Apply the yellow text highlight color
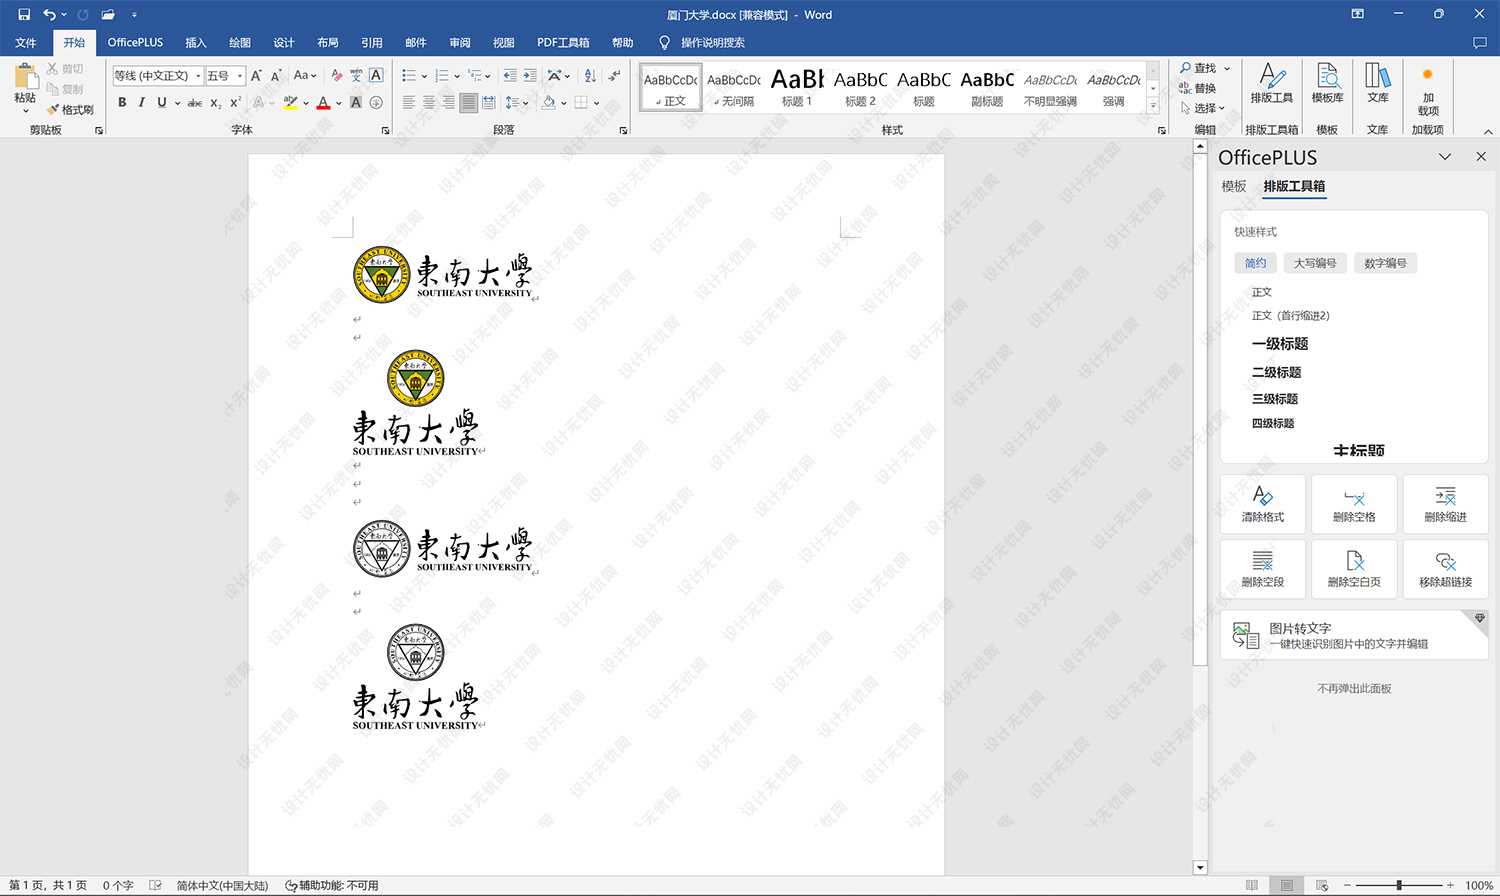Screen dimensions: 1500x896 click(x=290, y=102)
